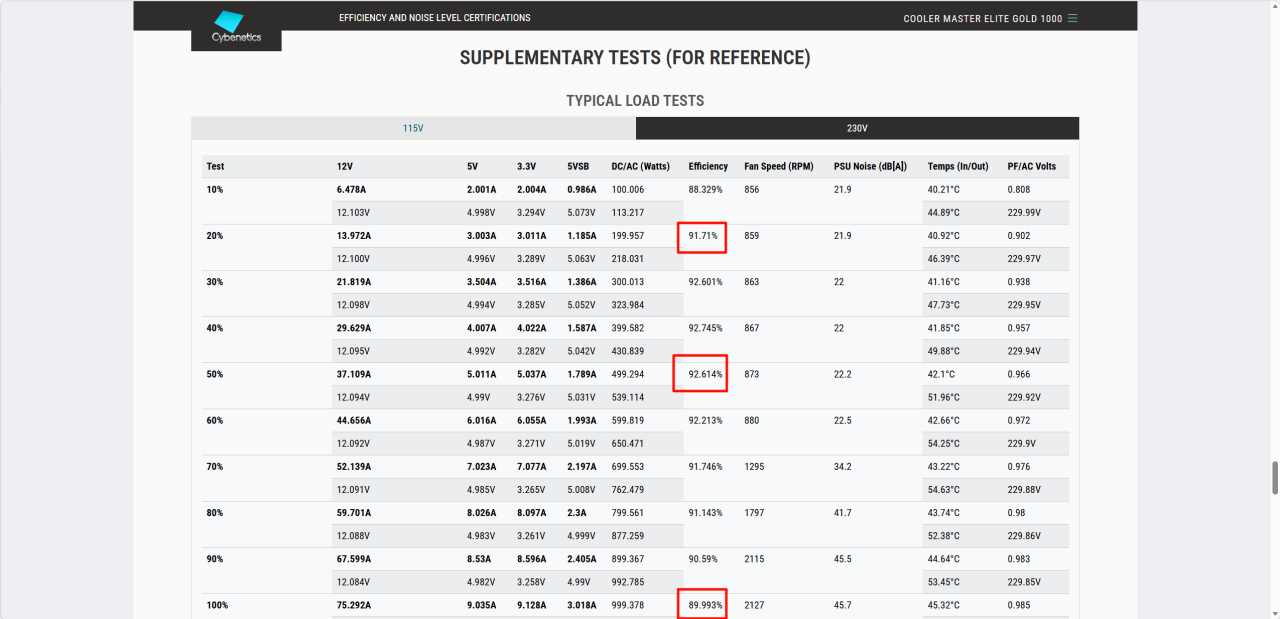Click the Cybenetics logo
Screen dimensions: 1280x619
tap(236, 27)
